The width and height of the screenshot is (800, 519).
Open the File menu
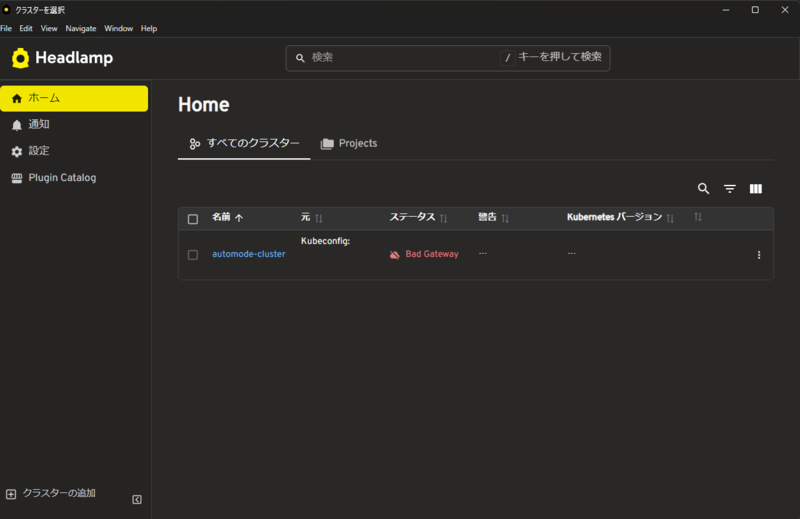pos(6,29)
